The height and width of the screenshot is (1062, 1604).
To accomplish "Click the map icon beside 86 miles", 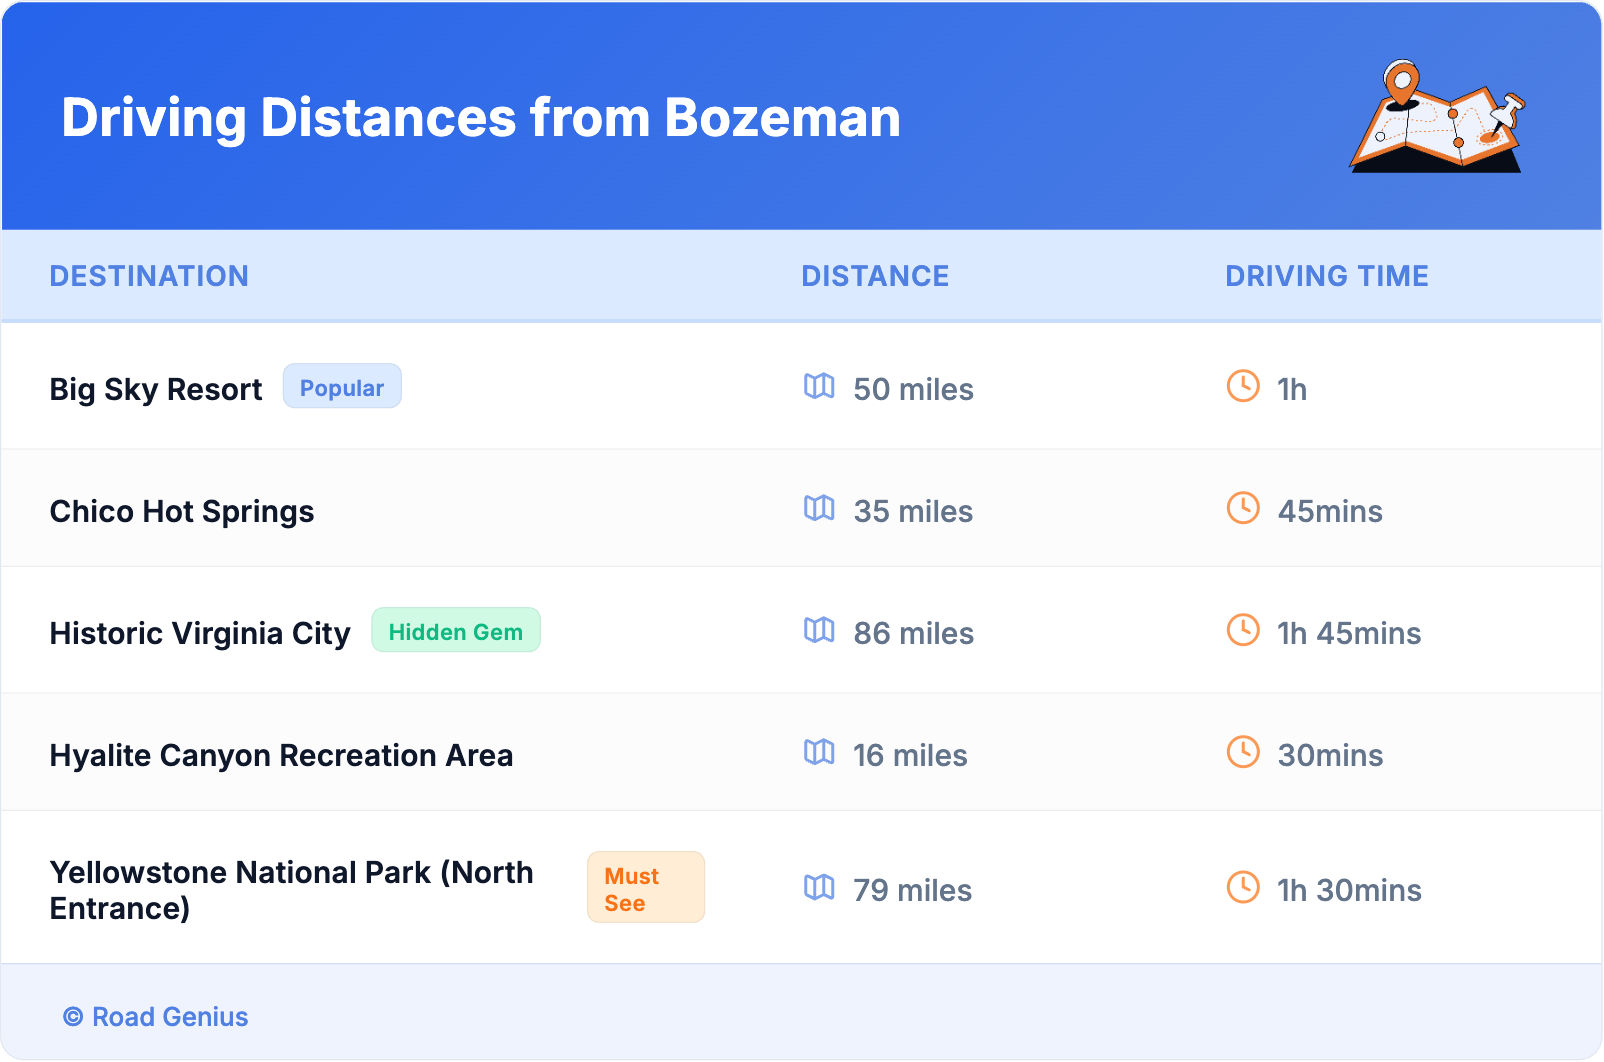I will (x=819, y=630).
